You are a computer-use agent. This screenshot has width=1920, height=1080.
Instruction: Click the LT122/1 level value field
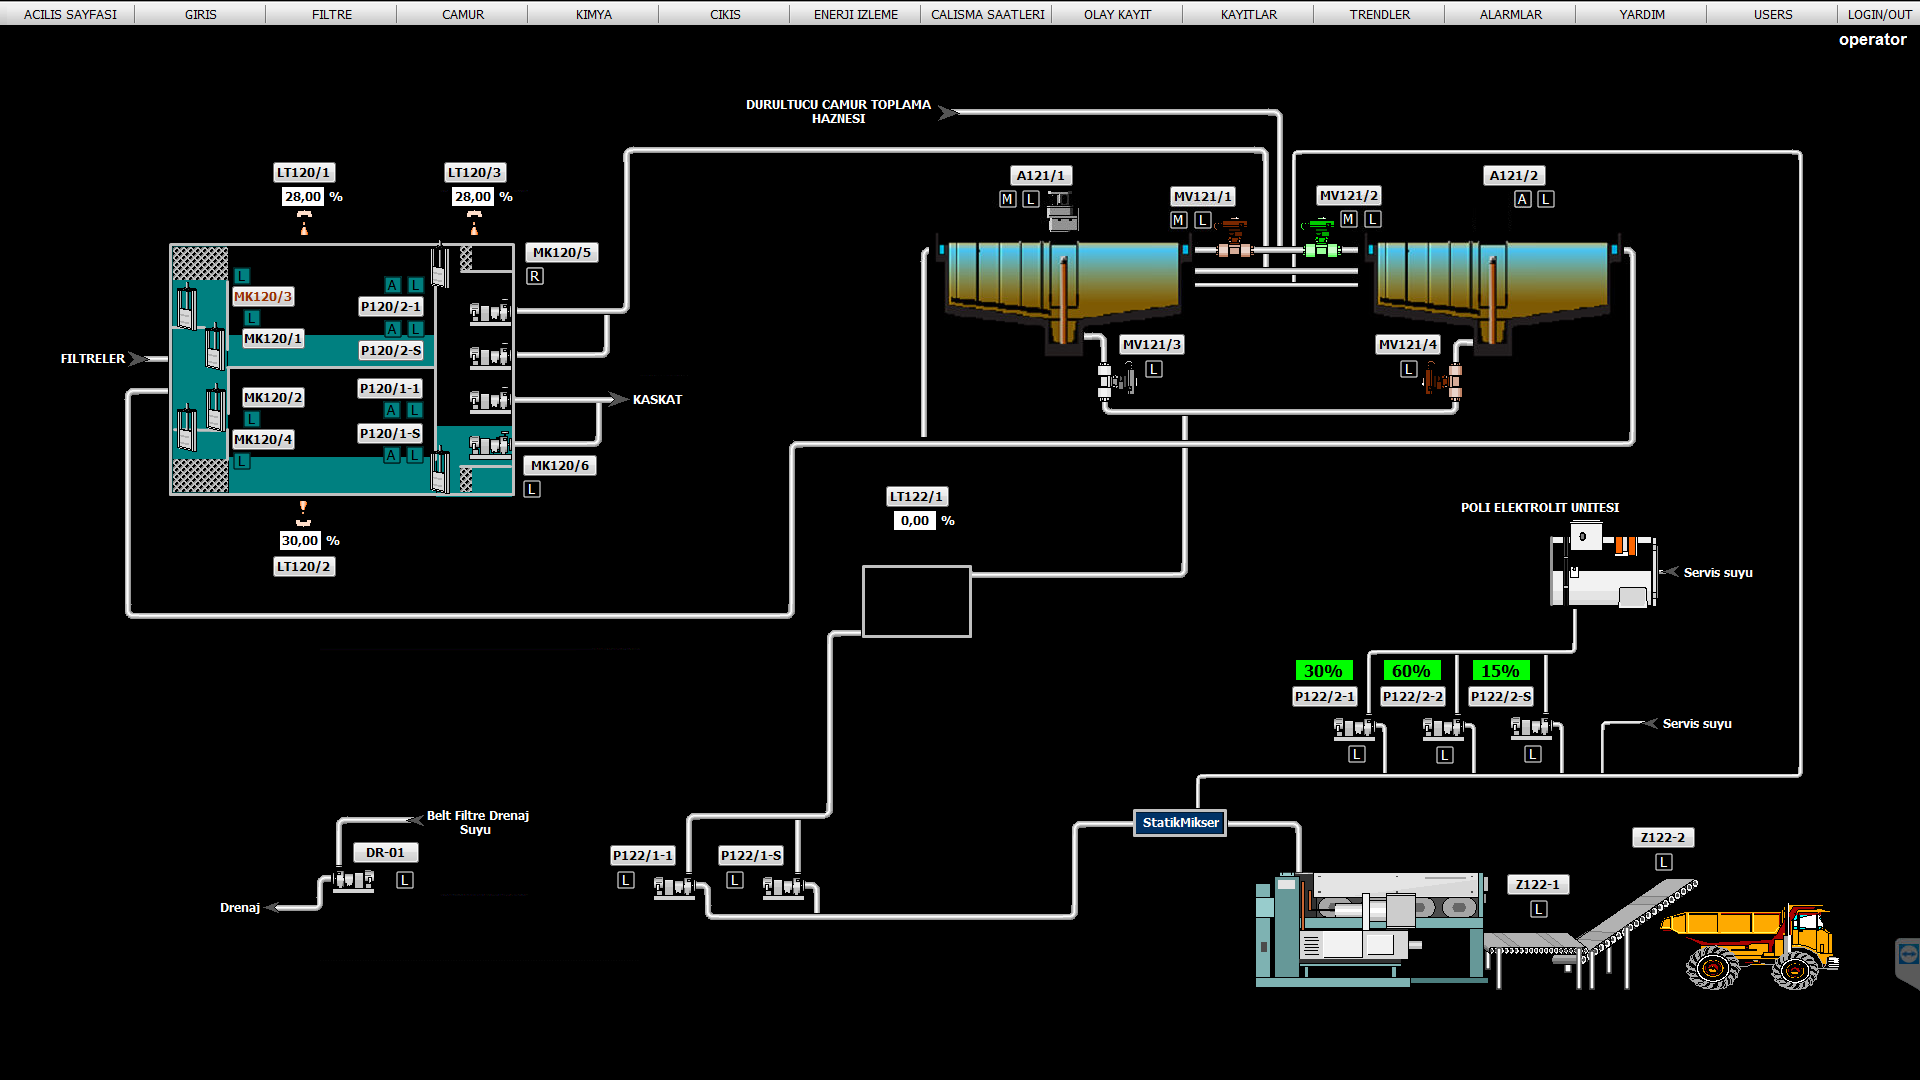click(915, 521)
